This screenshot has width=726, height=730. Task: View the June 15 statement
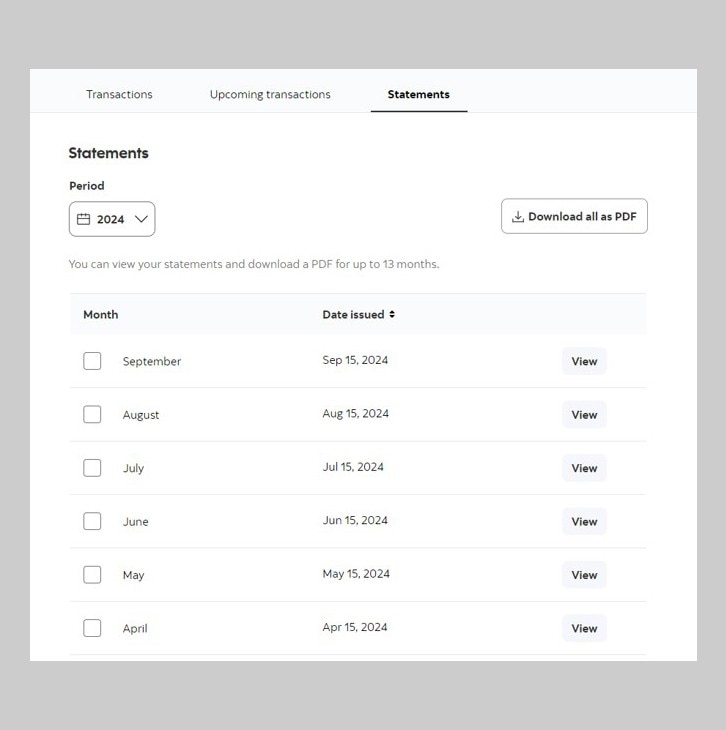click(584, 521)
